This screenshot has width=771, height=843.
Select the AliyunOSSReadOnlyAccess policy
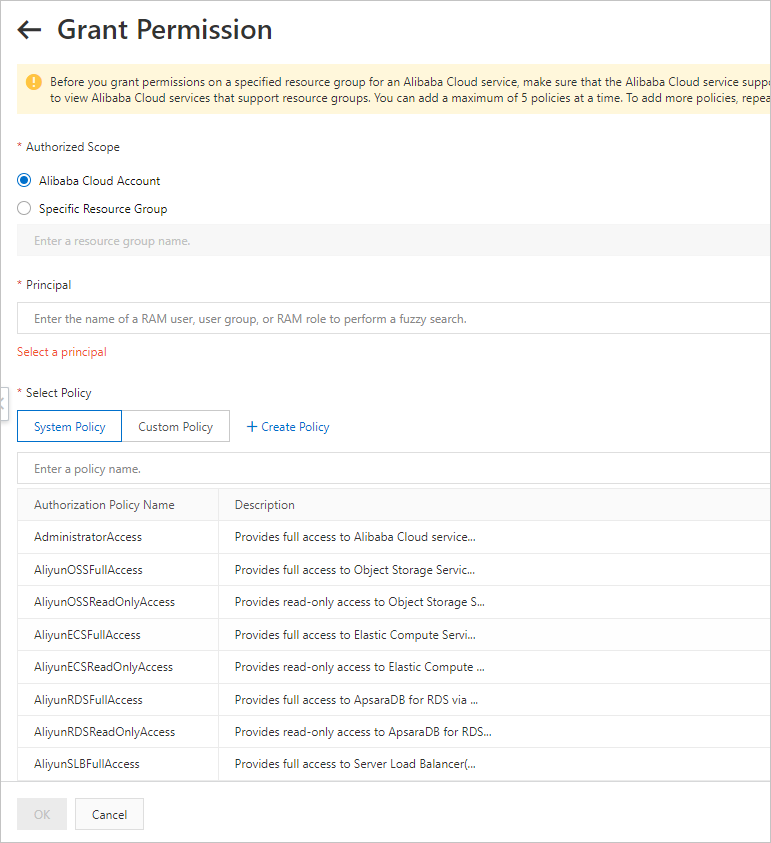coord(104,602)
